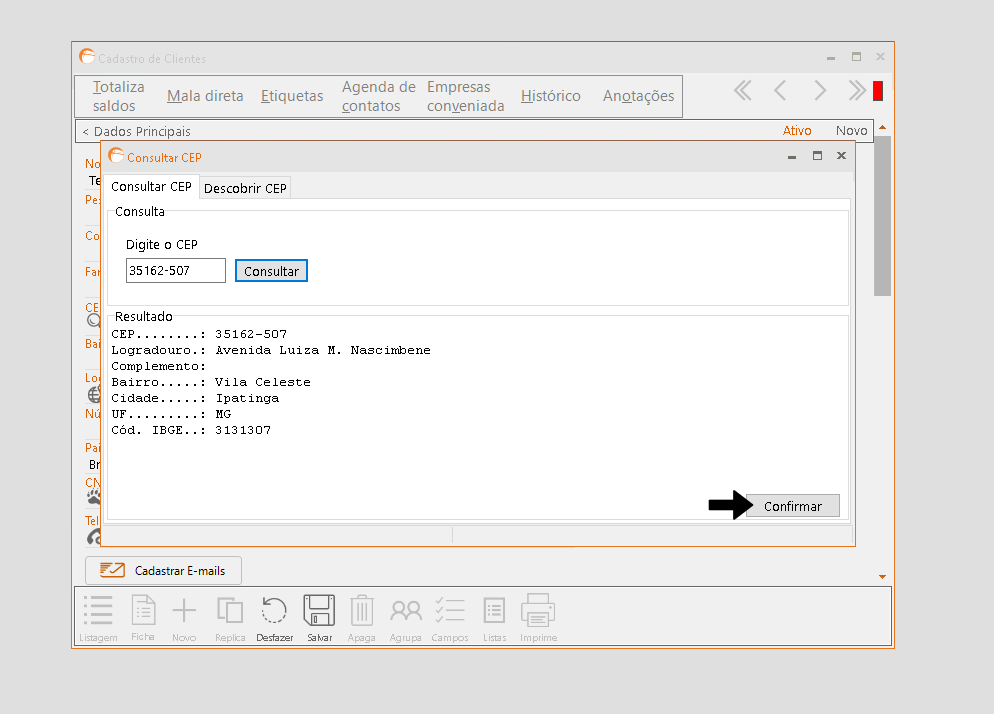This screenshot has height=714, width=994.
Task: Click the vertical scrollbar thumb in Cadastro
Action: [882, 216]
